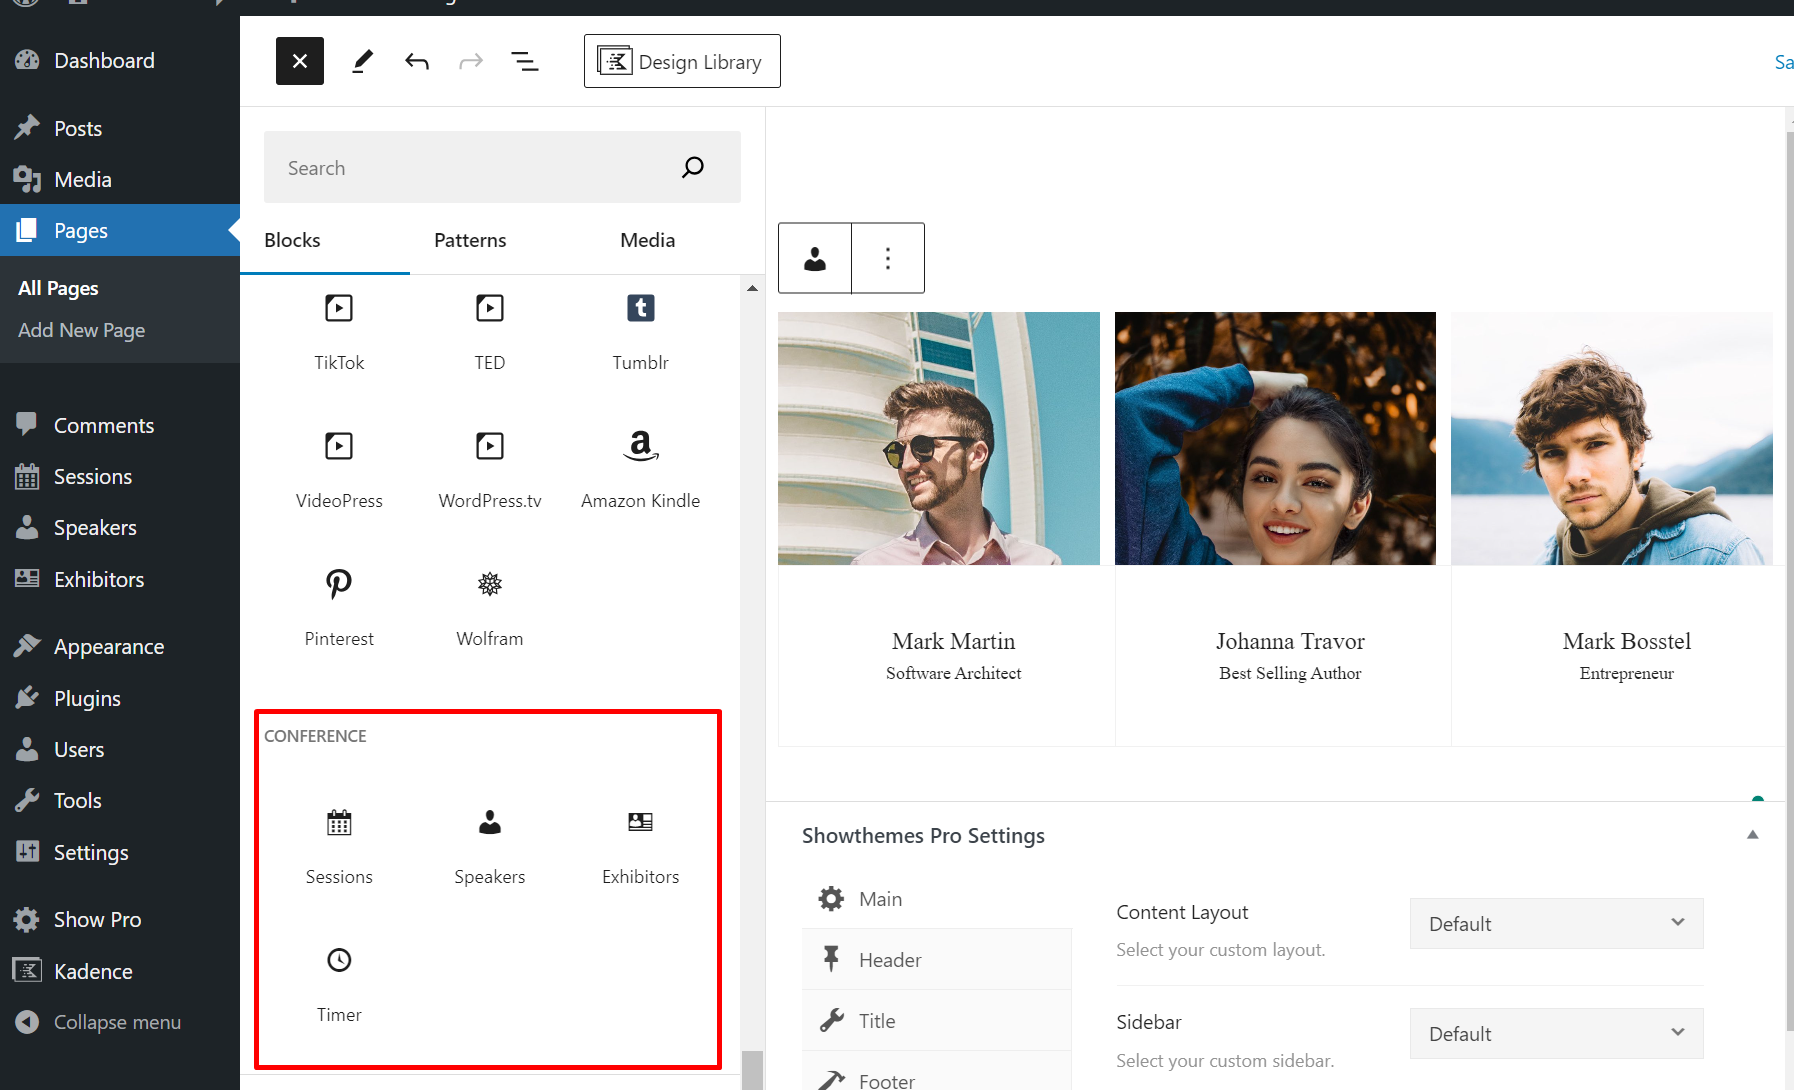Click the Software Architect subtitle text

(953, 673)
